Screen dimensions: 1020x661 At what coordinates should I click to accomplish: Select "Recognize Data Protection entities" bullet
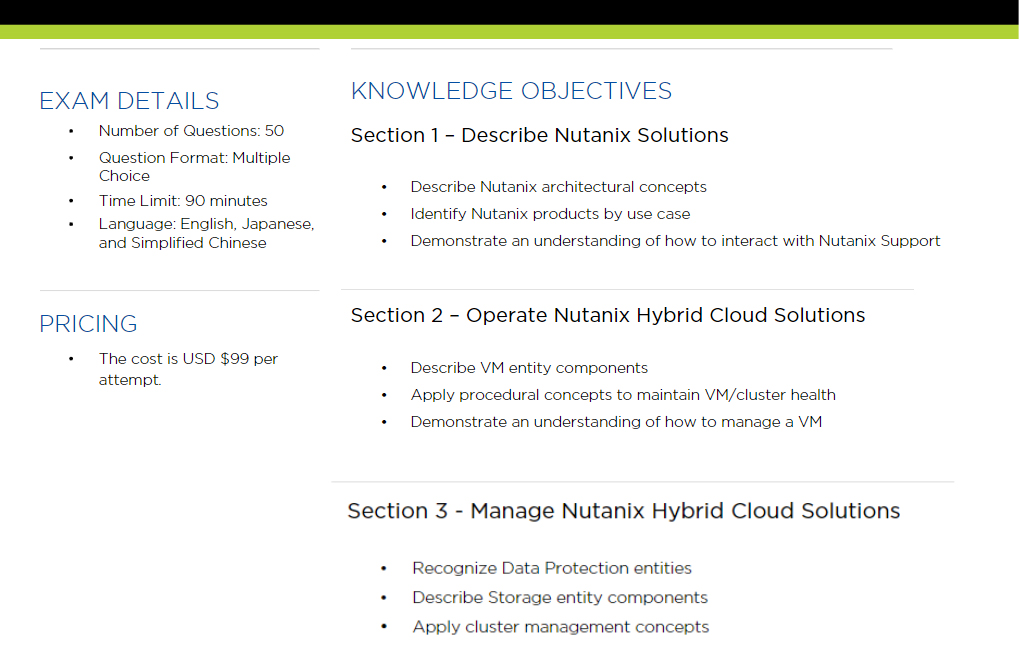click(x=552, y=568)
